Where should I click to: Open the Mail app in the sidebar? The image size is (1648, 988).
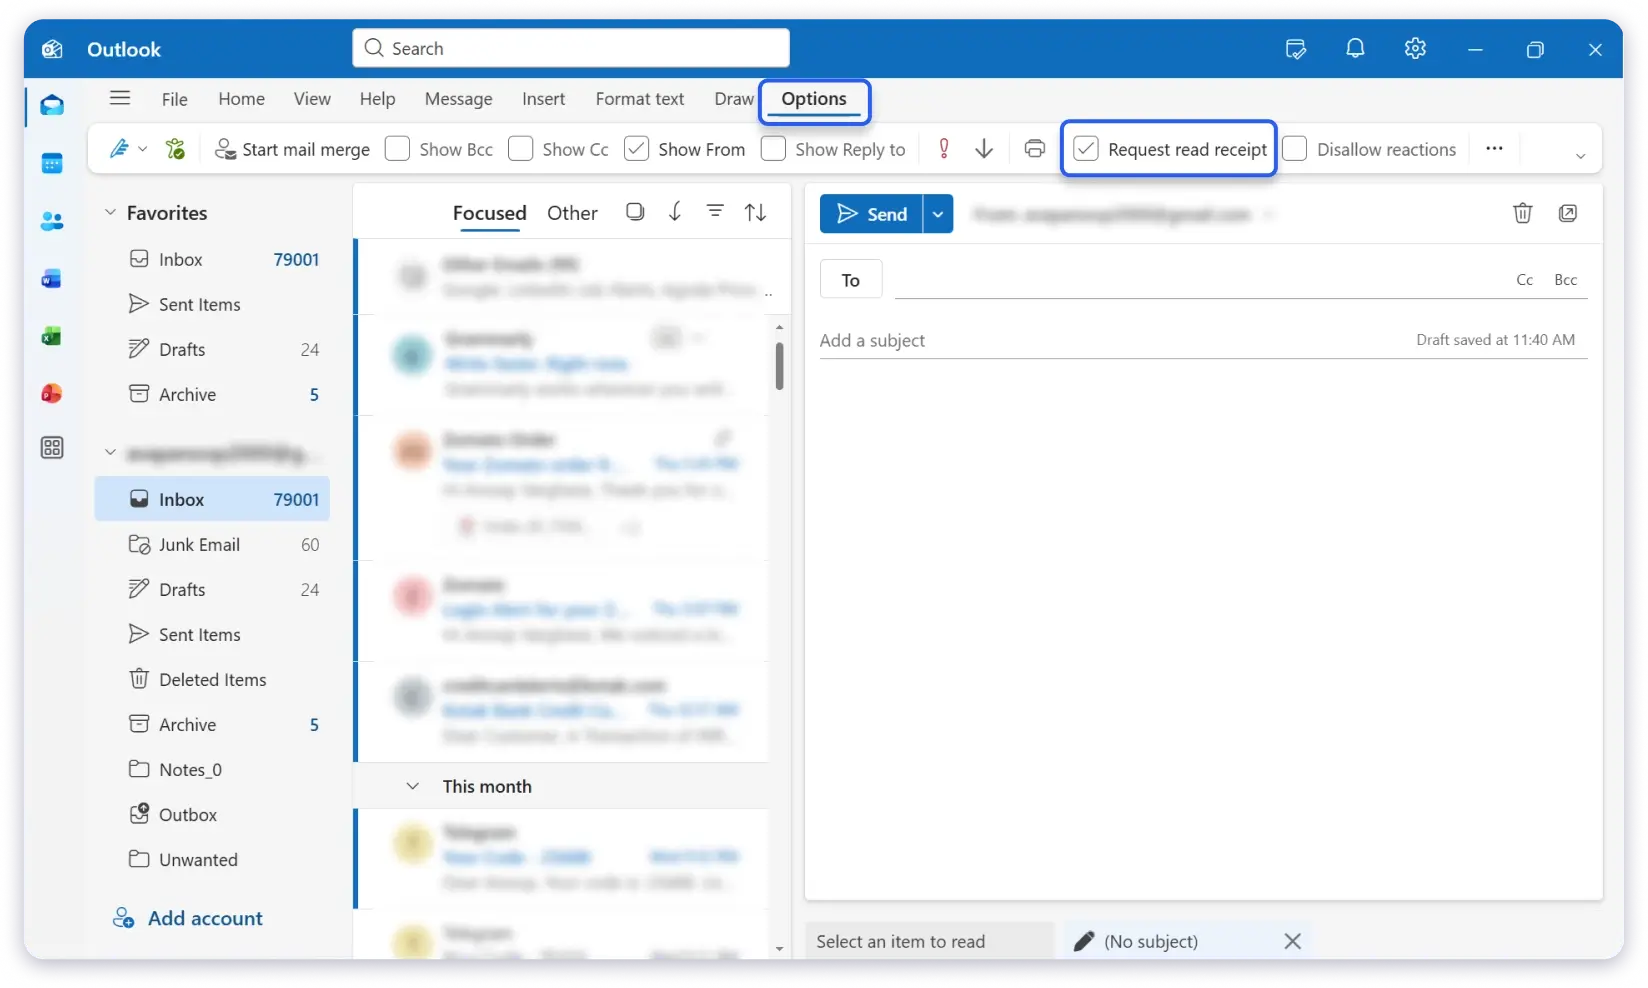[x=52, y=105]
